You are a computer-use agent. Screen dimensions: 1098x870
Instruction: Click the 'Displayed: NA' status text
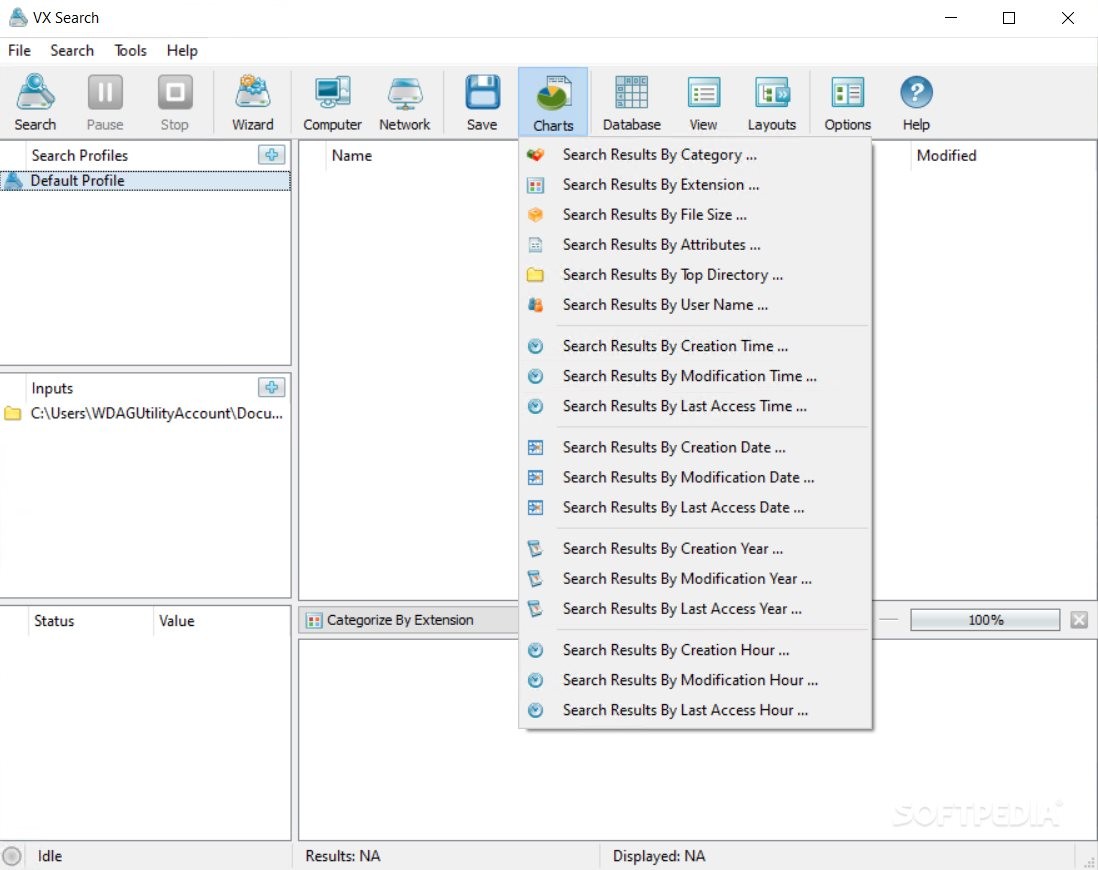coord(659,856)
